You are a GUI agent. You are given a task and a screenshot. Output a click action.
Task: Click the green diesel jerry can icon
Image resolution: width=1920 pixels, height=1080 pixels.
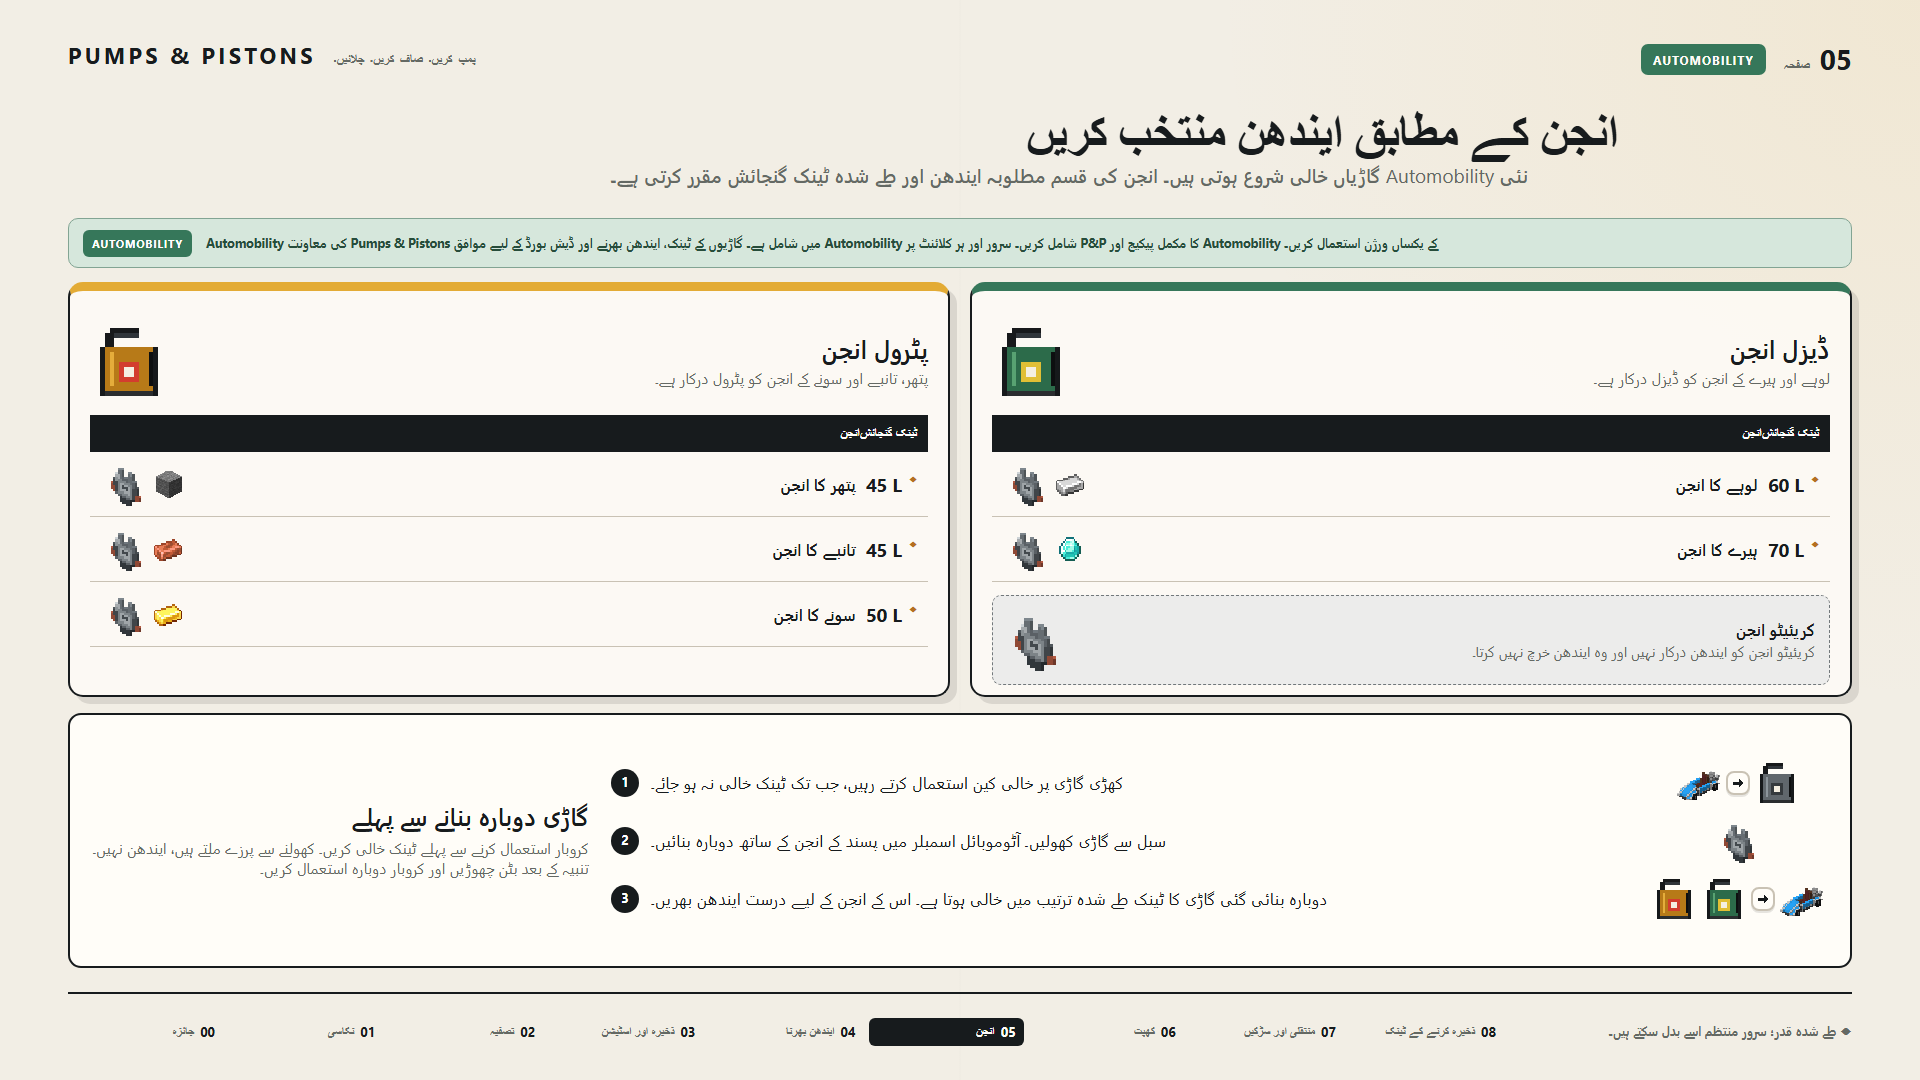1031,362
